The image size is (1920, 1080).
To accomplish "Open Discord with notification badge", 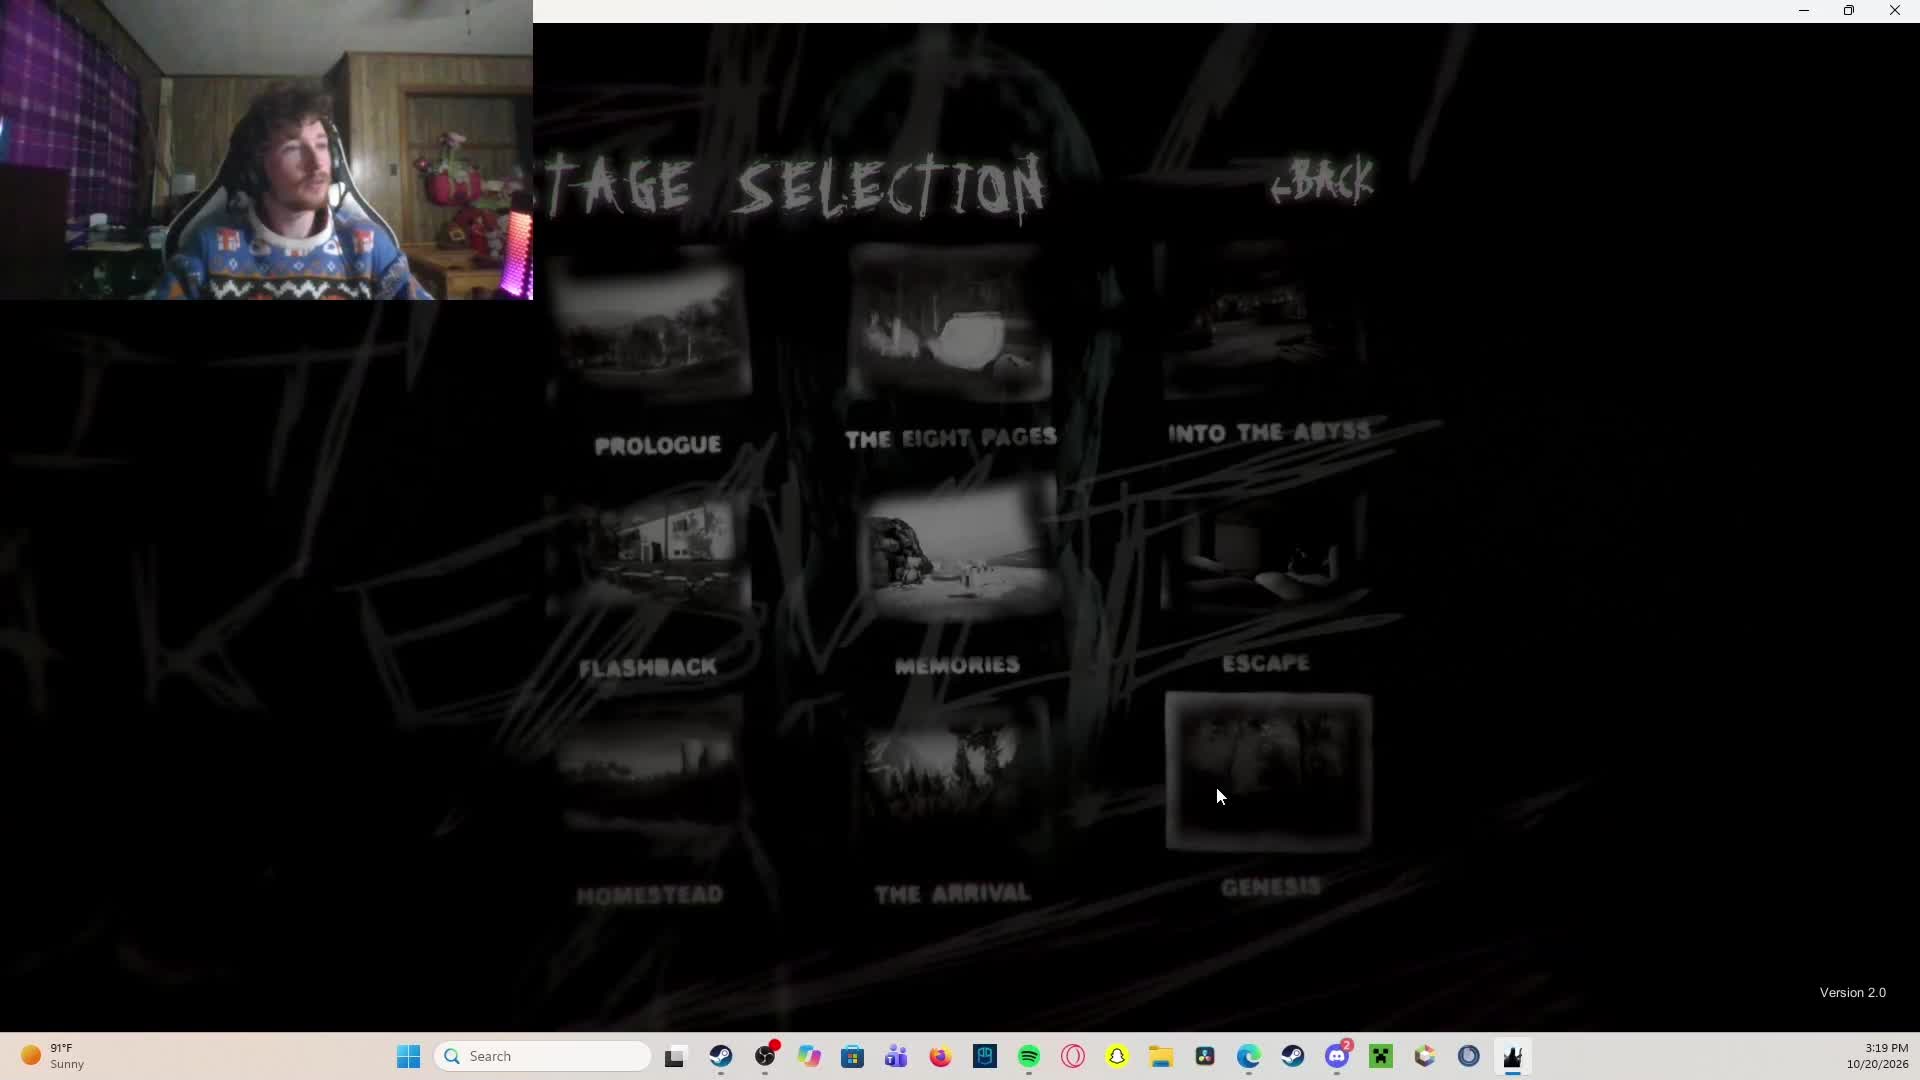I will tap(1337, 1057).
